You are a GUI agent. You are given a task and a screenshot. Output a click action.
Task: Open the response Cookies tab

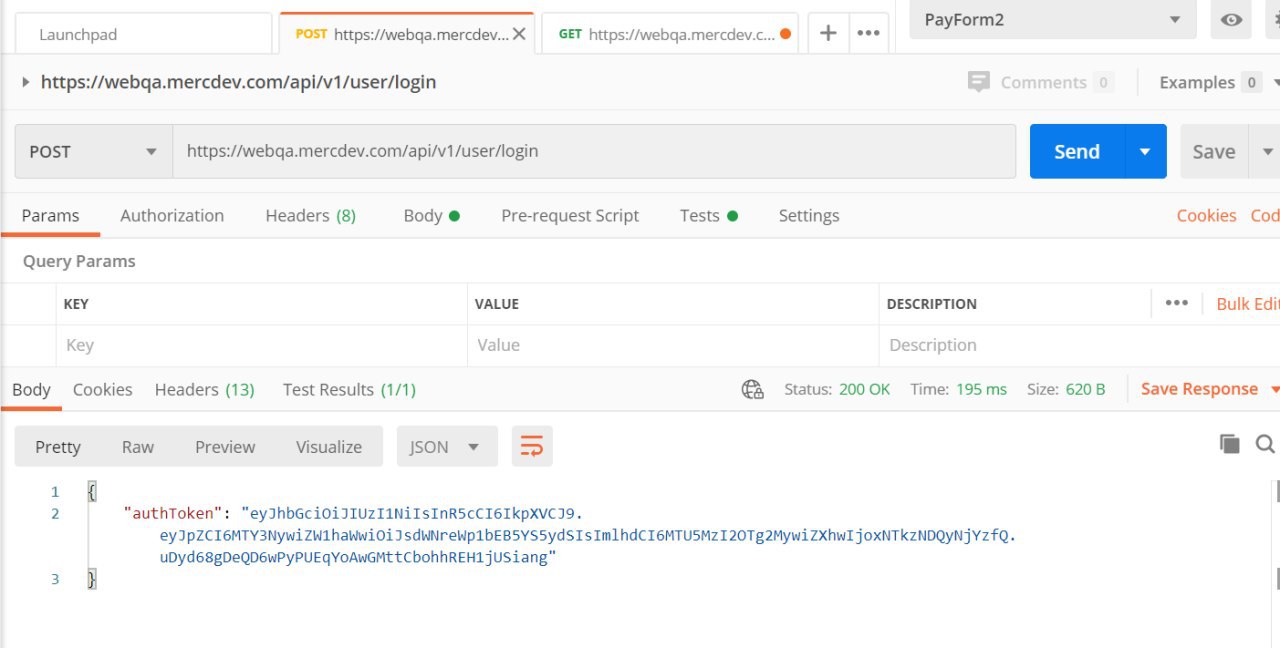pyautogui.click(x=102, y=389)
